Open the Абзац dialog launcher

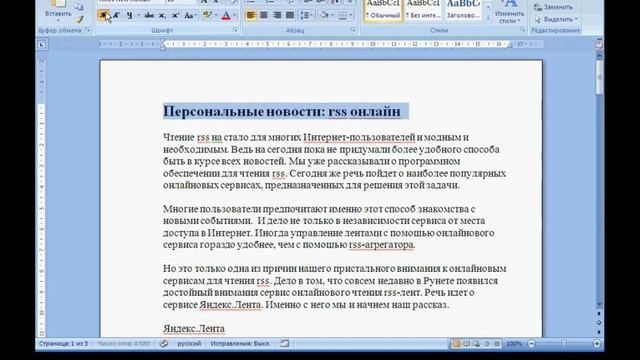(353, 30)
